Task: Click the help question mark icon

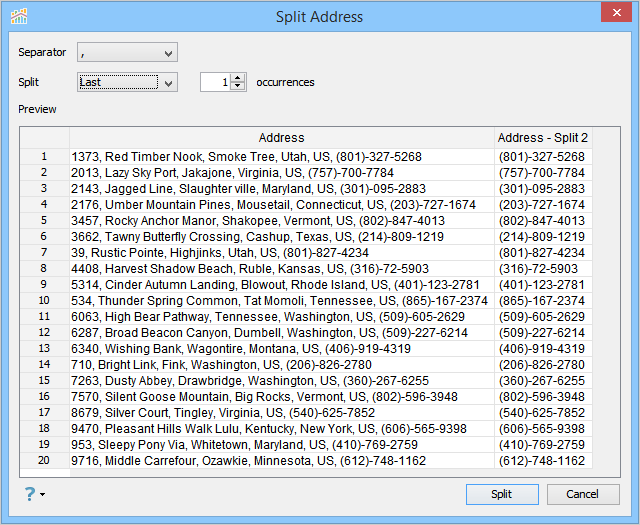Action: [x=30, y=493]
